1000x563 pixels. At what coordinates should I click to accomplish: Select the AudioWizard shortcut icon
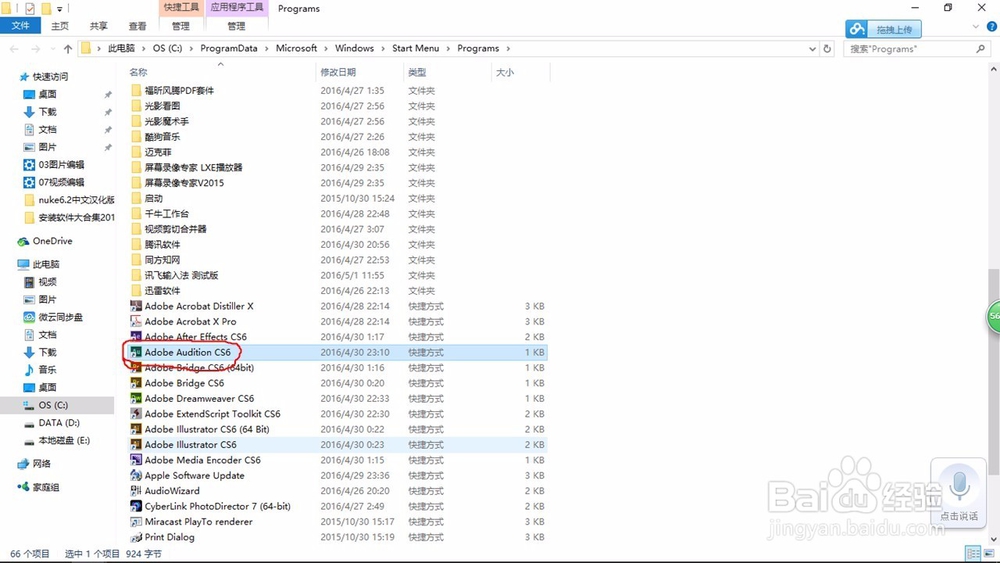coord(136,491)
